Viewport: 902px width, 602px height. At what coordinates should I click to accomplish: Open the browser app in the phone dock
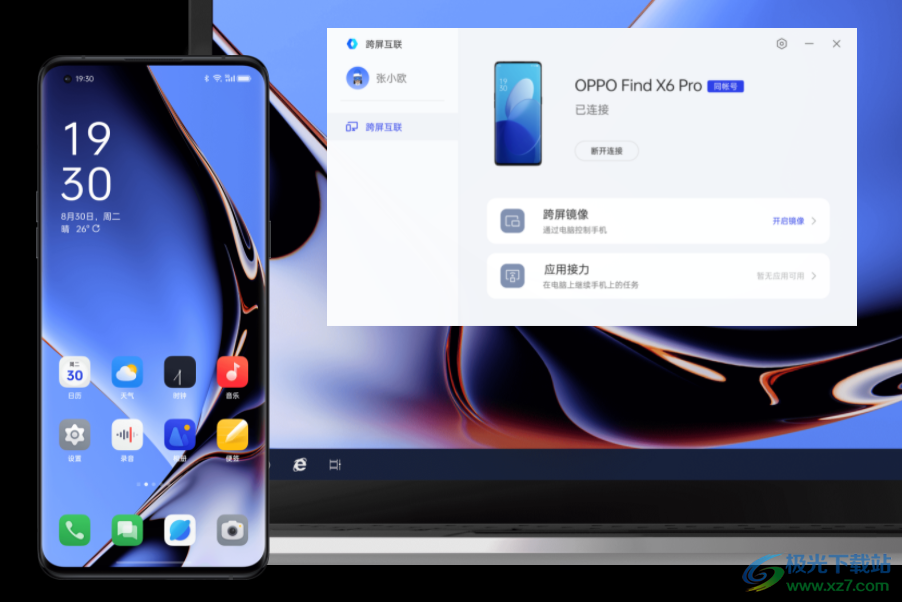tap(178, 530)
